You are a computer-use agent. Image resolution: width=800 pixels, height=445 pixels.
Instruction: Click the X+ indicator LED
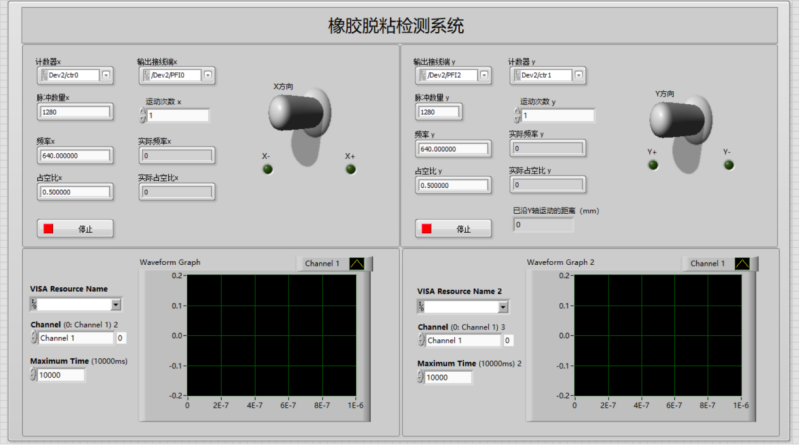(x=350, y=169)
